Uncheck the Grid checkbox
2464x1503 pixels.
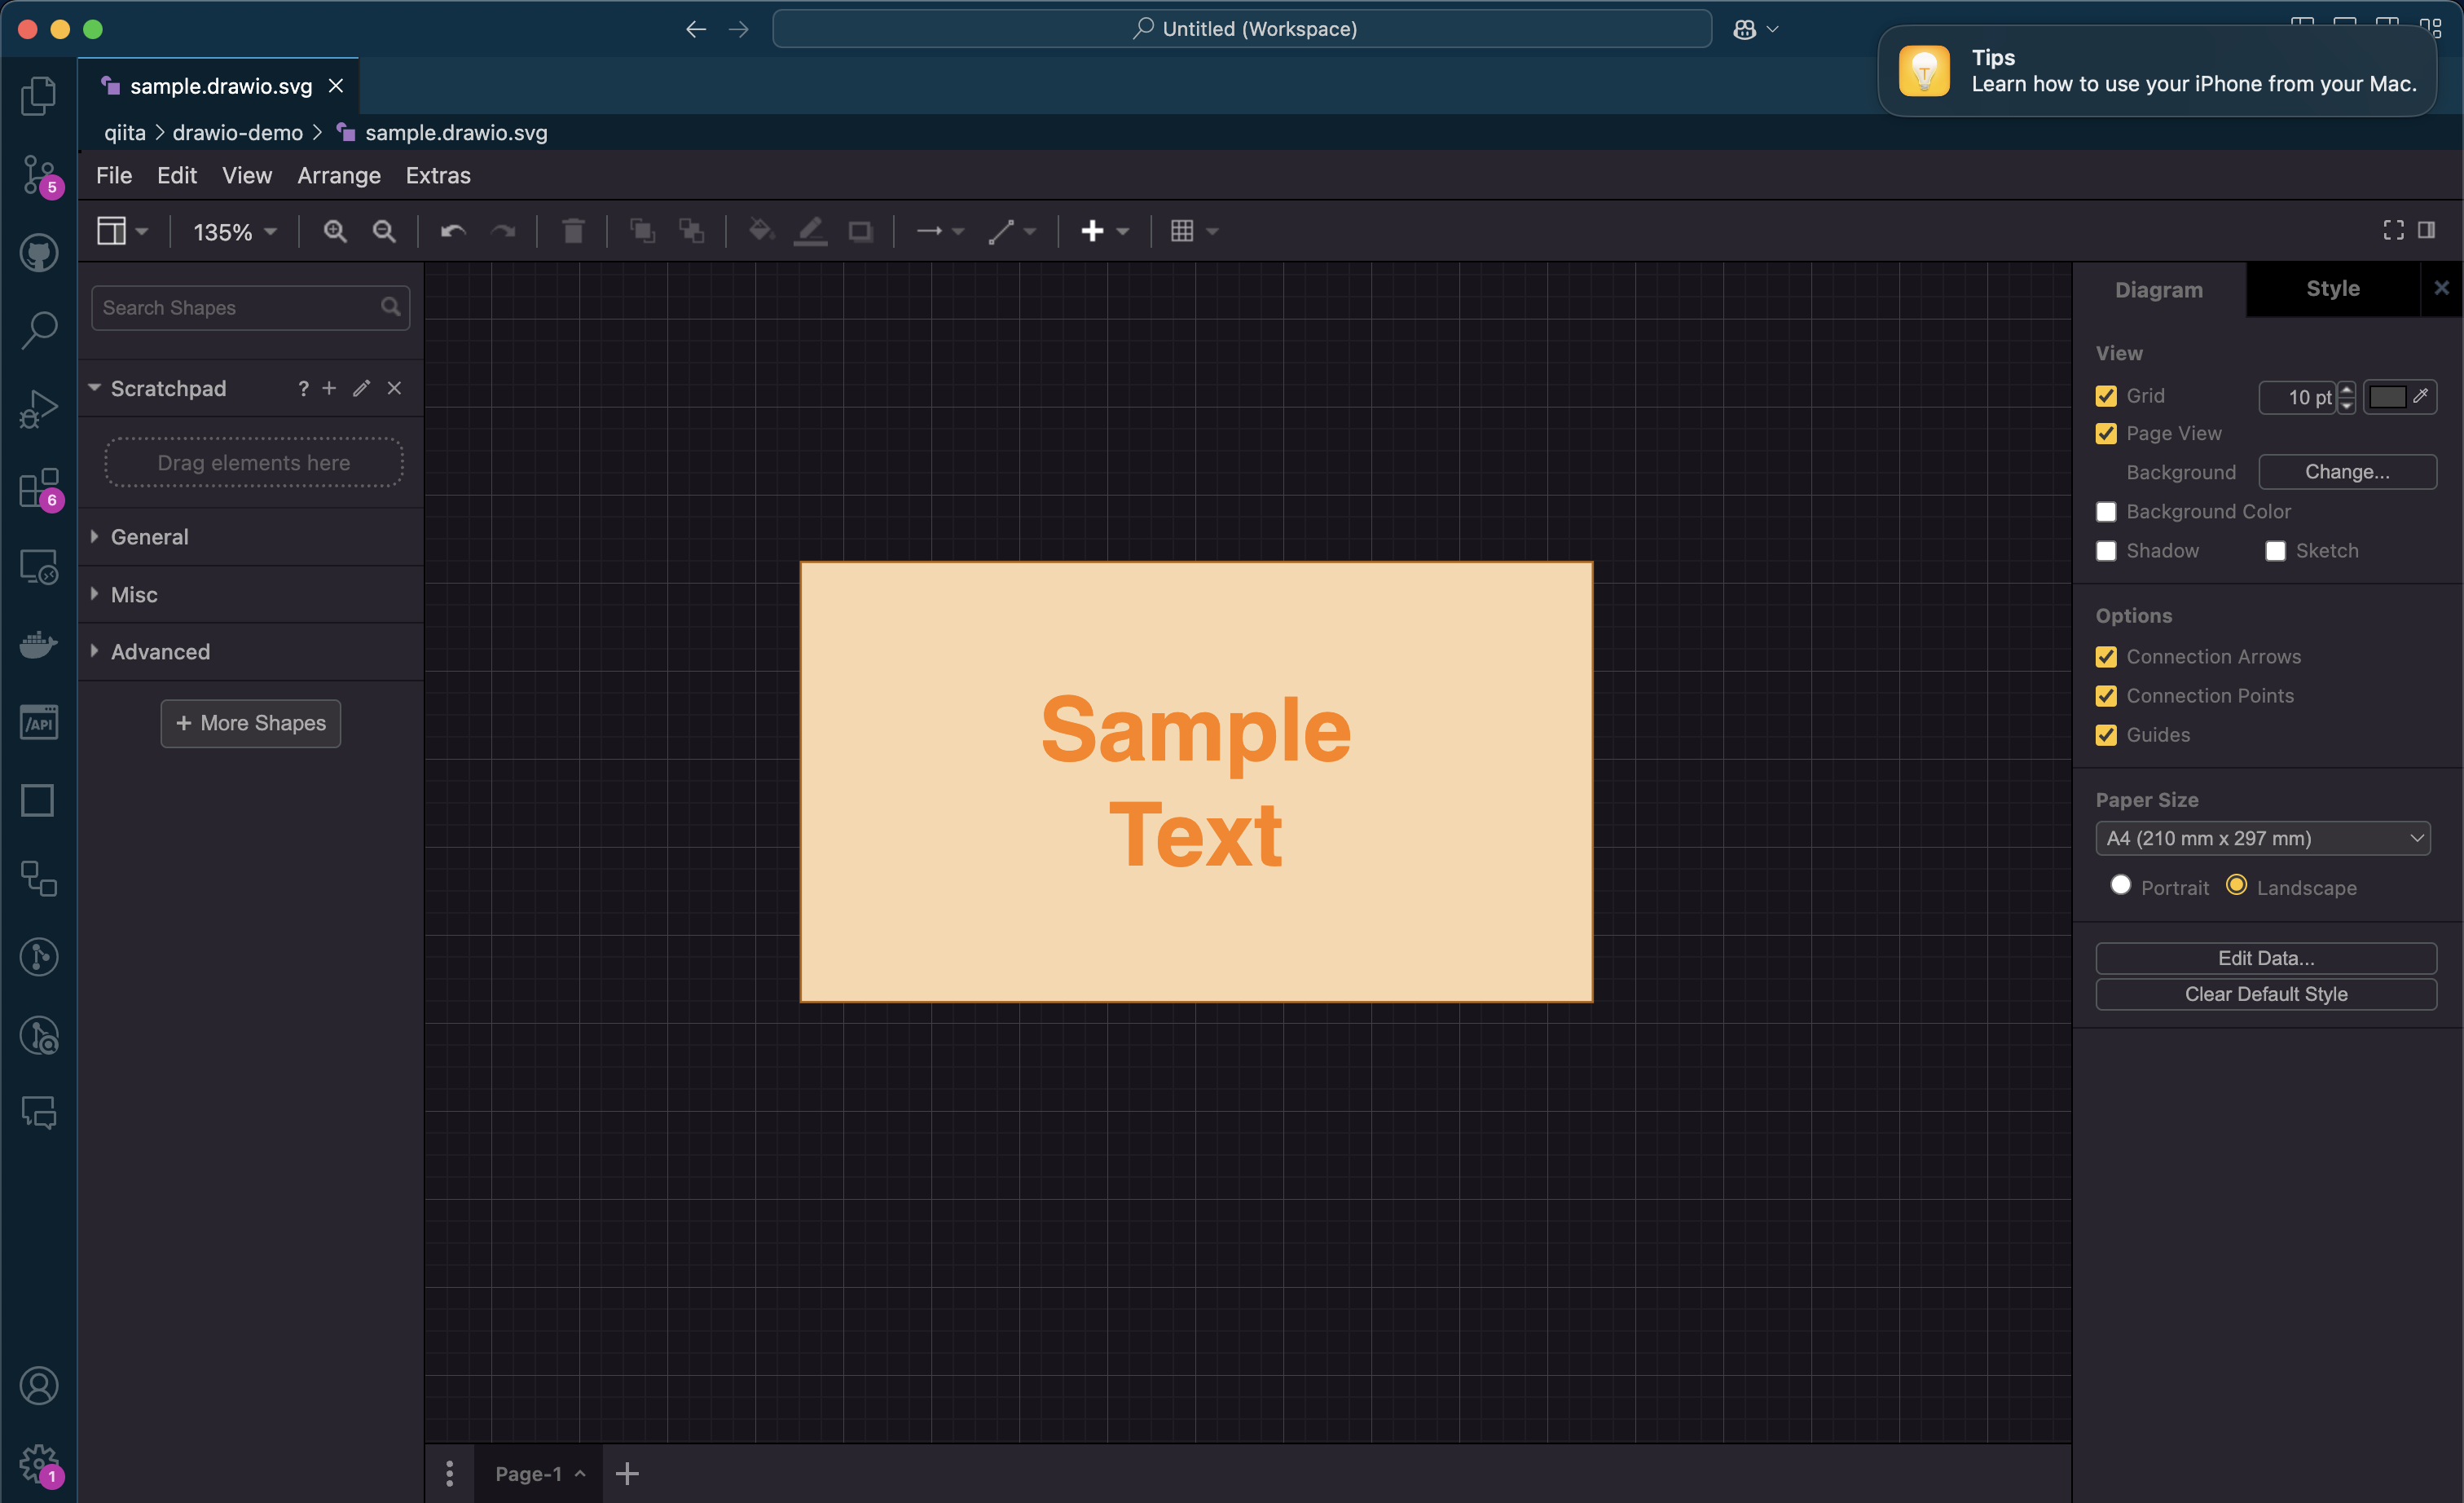(2106, 396)
